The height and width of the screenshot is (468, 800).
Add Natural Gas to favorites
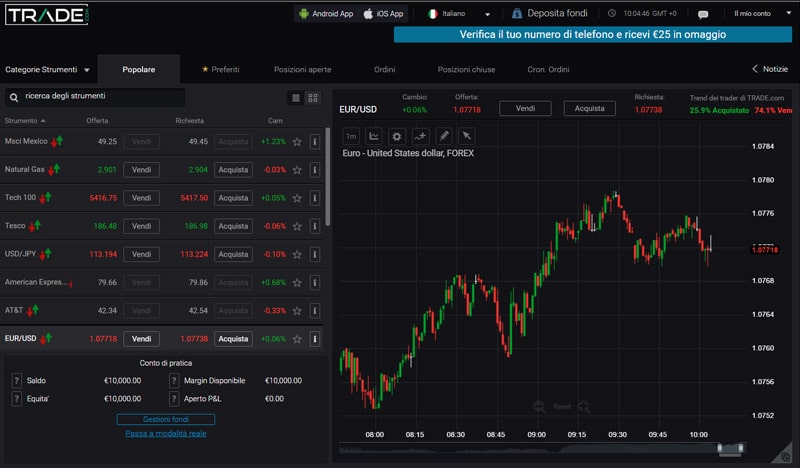pos(297,170)
